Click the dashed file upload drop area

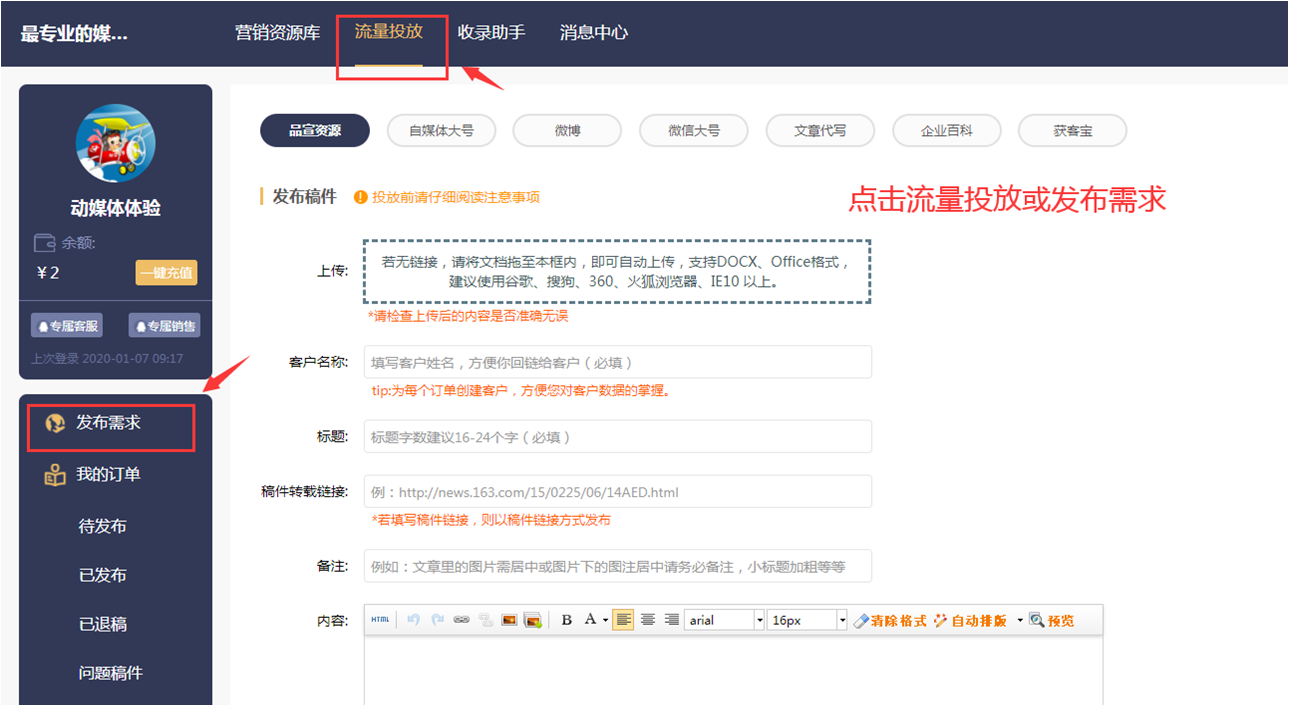(617, 271)
